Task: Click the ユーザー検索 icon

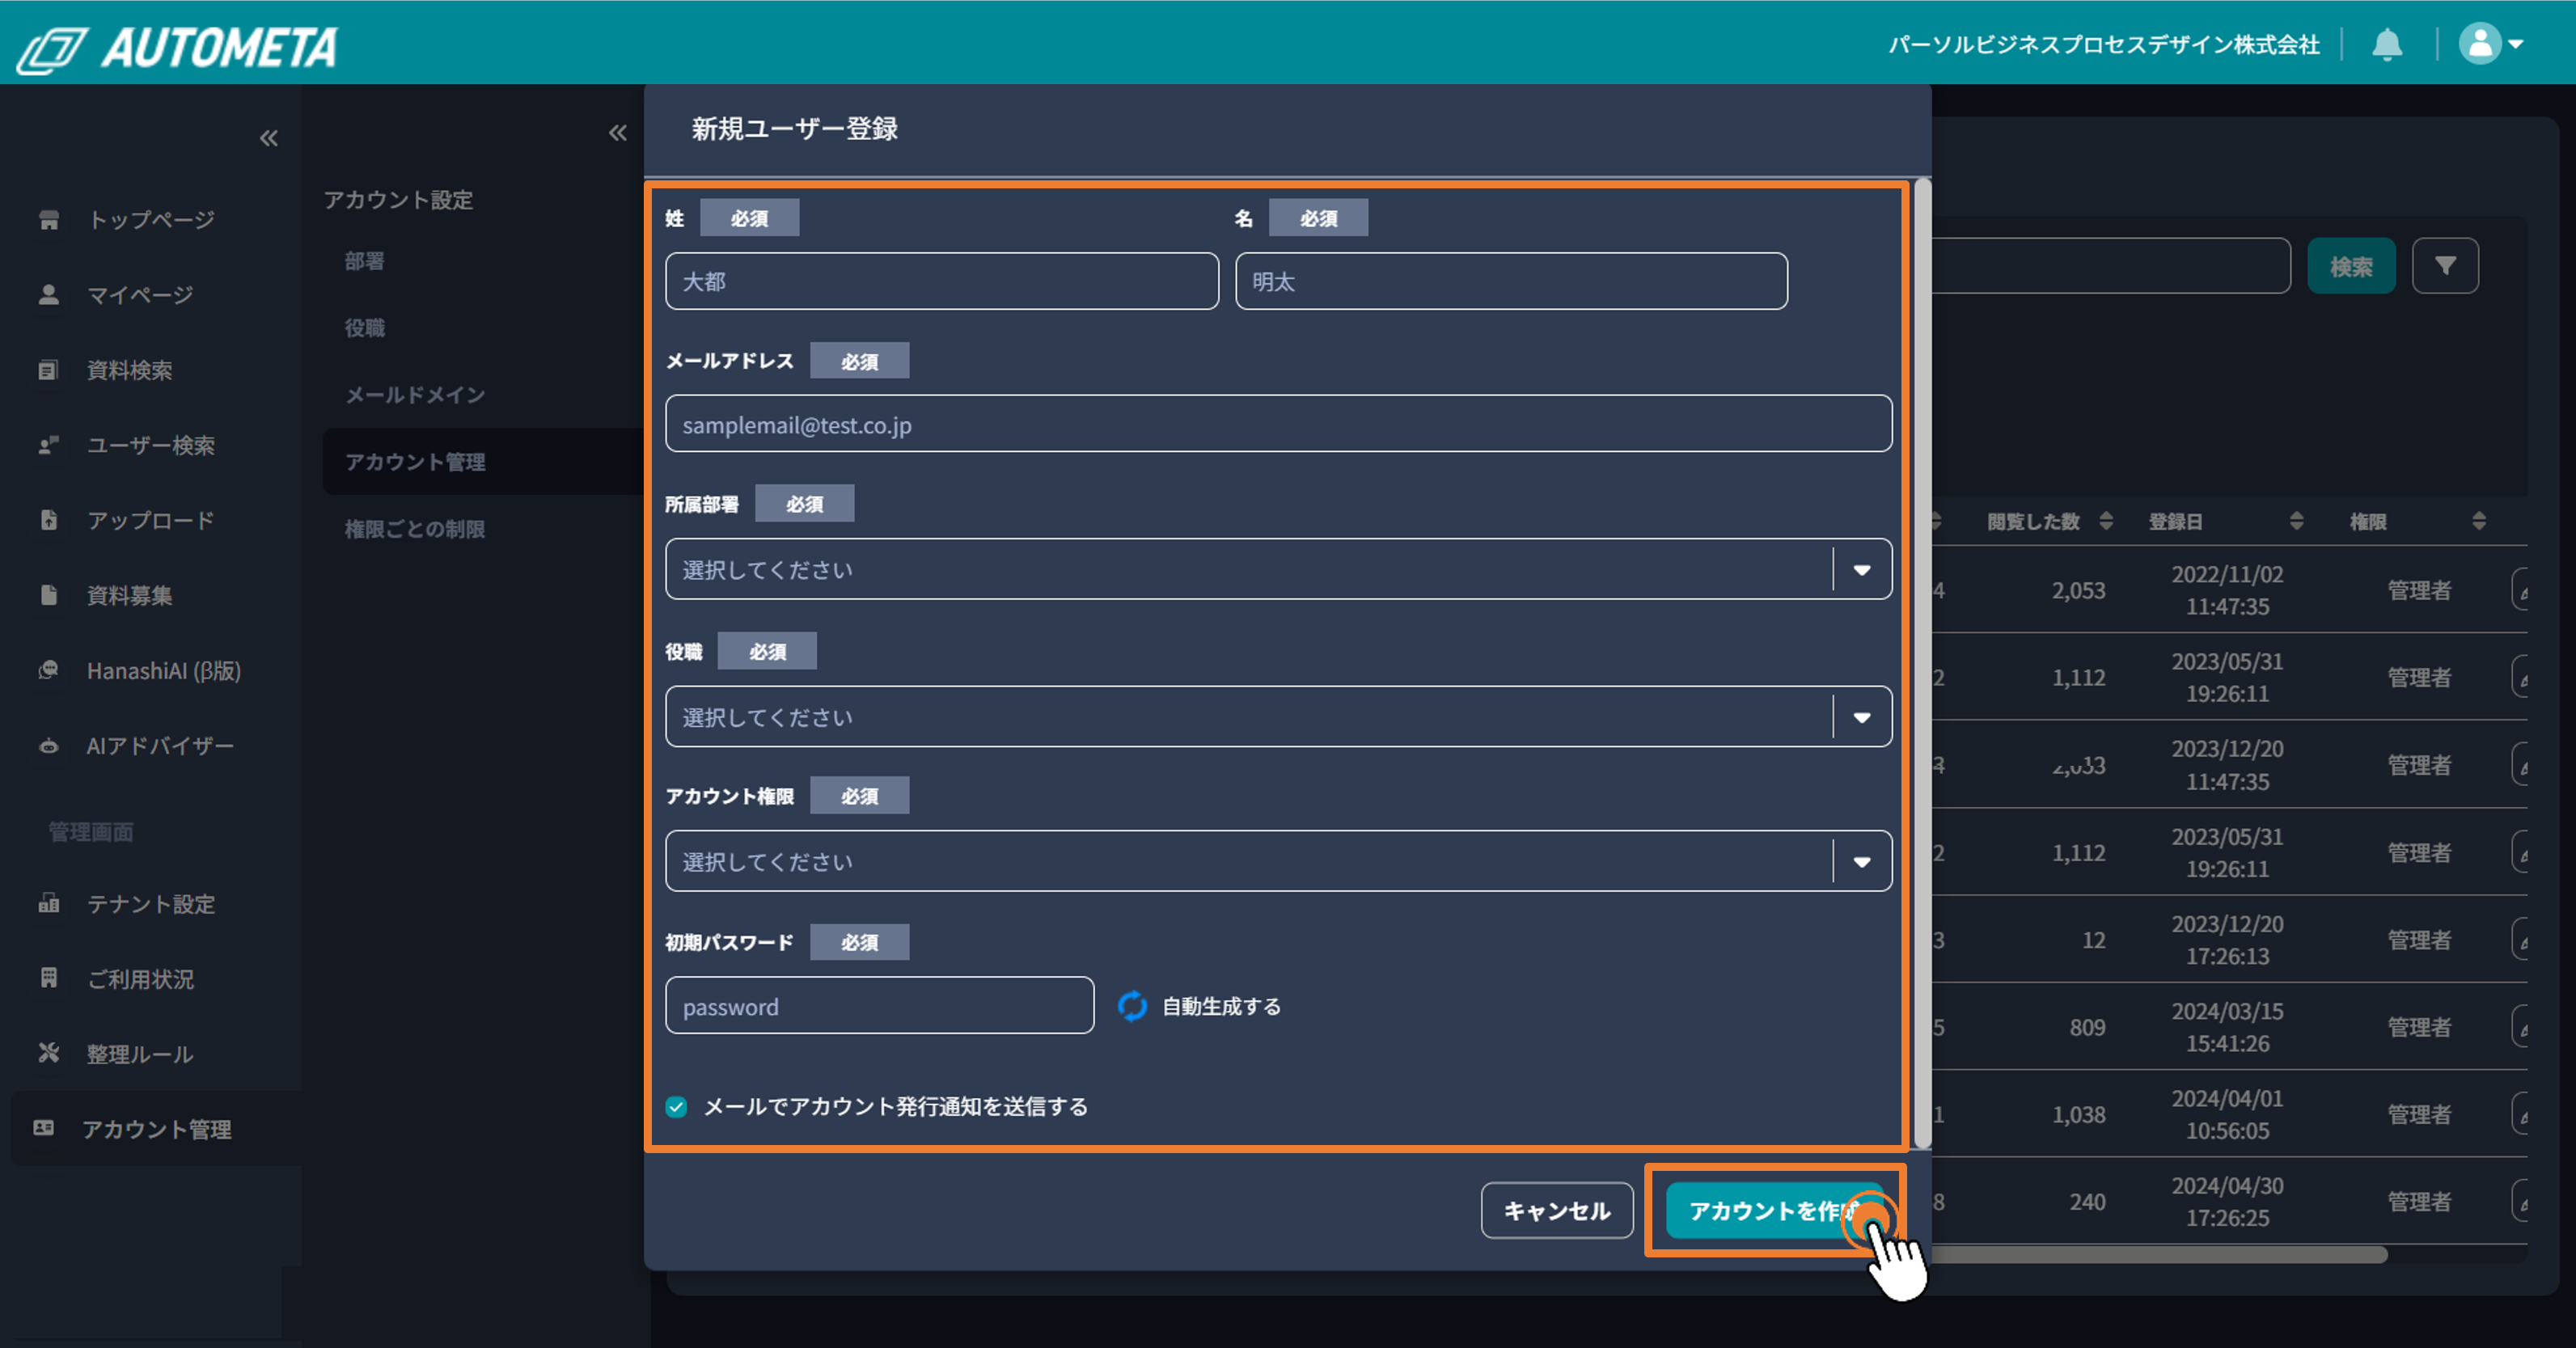Action: pos(48,445)
